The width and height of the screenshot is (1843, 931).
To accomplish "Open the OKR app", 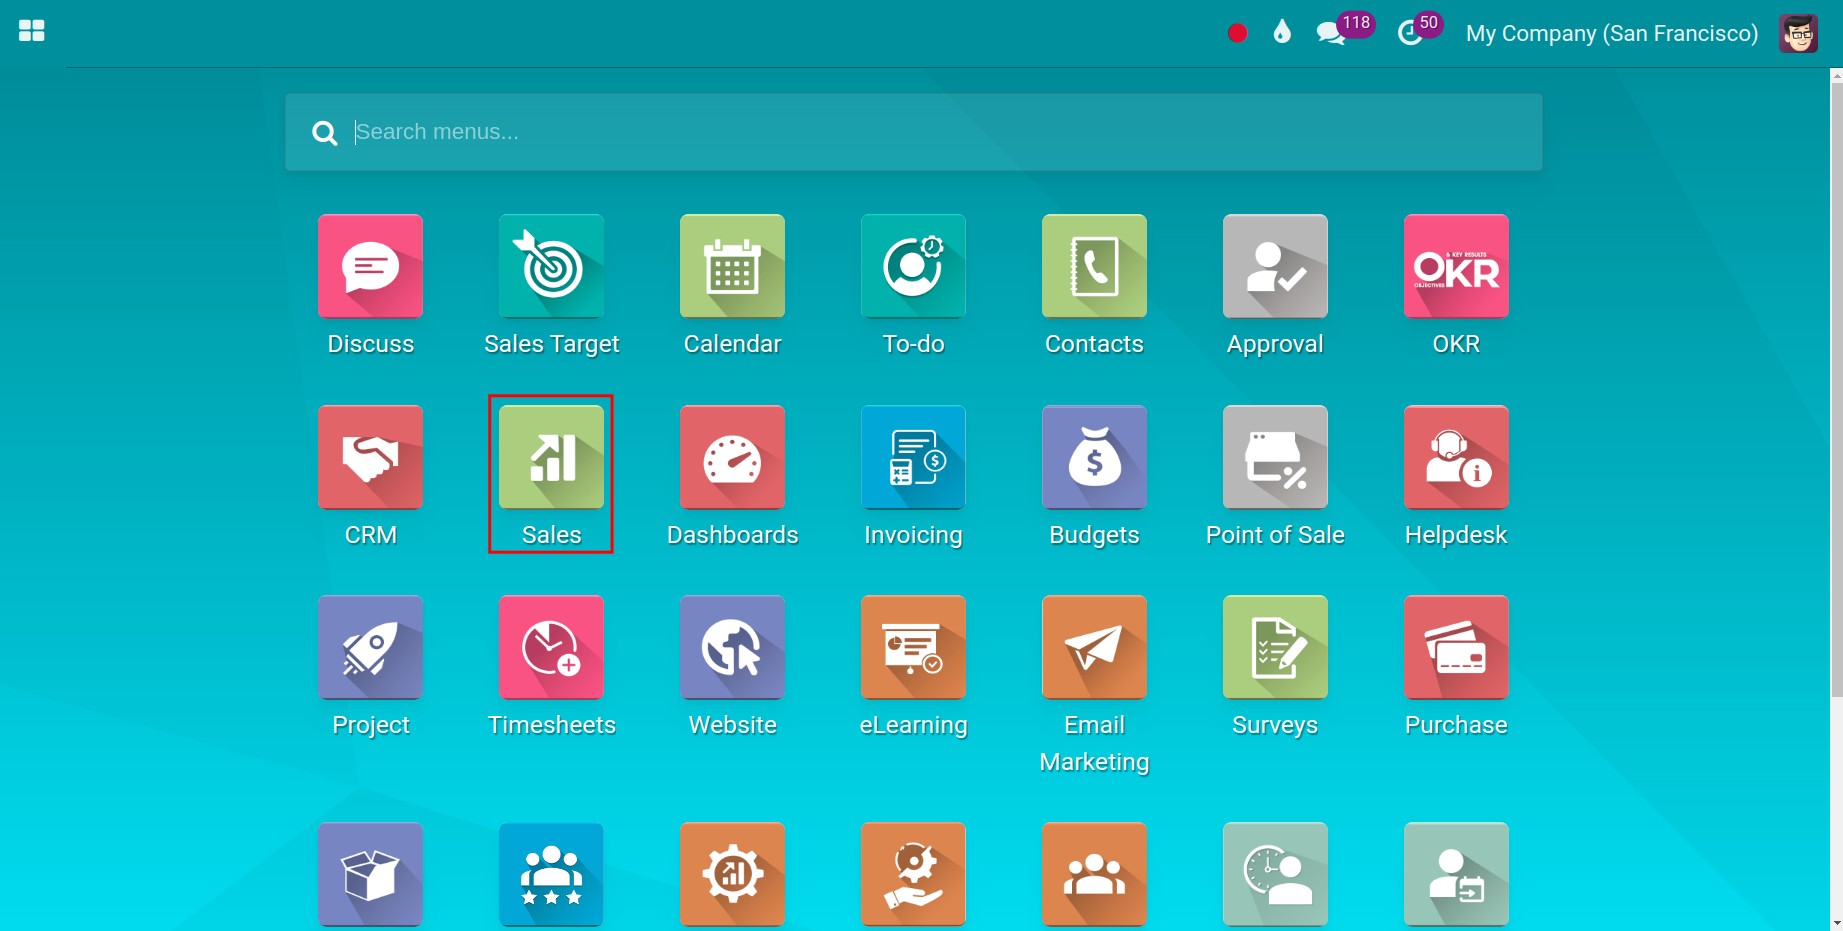I will [1456, 266].
